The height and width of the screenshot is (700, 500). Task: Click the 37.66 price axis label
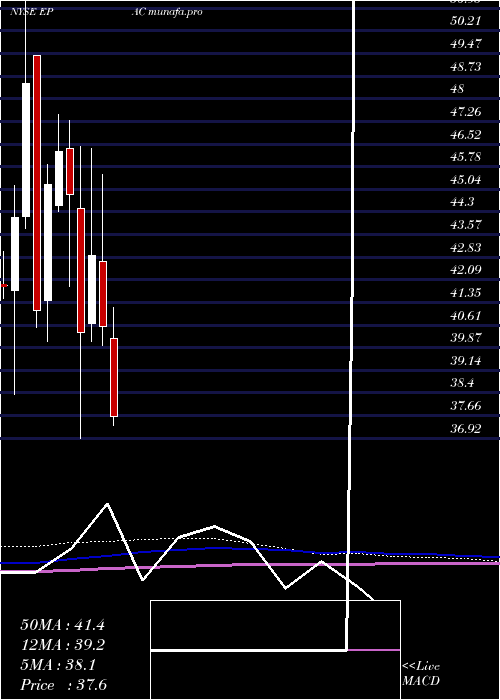(466, 406)
